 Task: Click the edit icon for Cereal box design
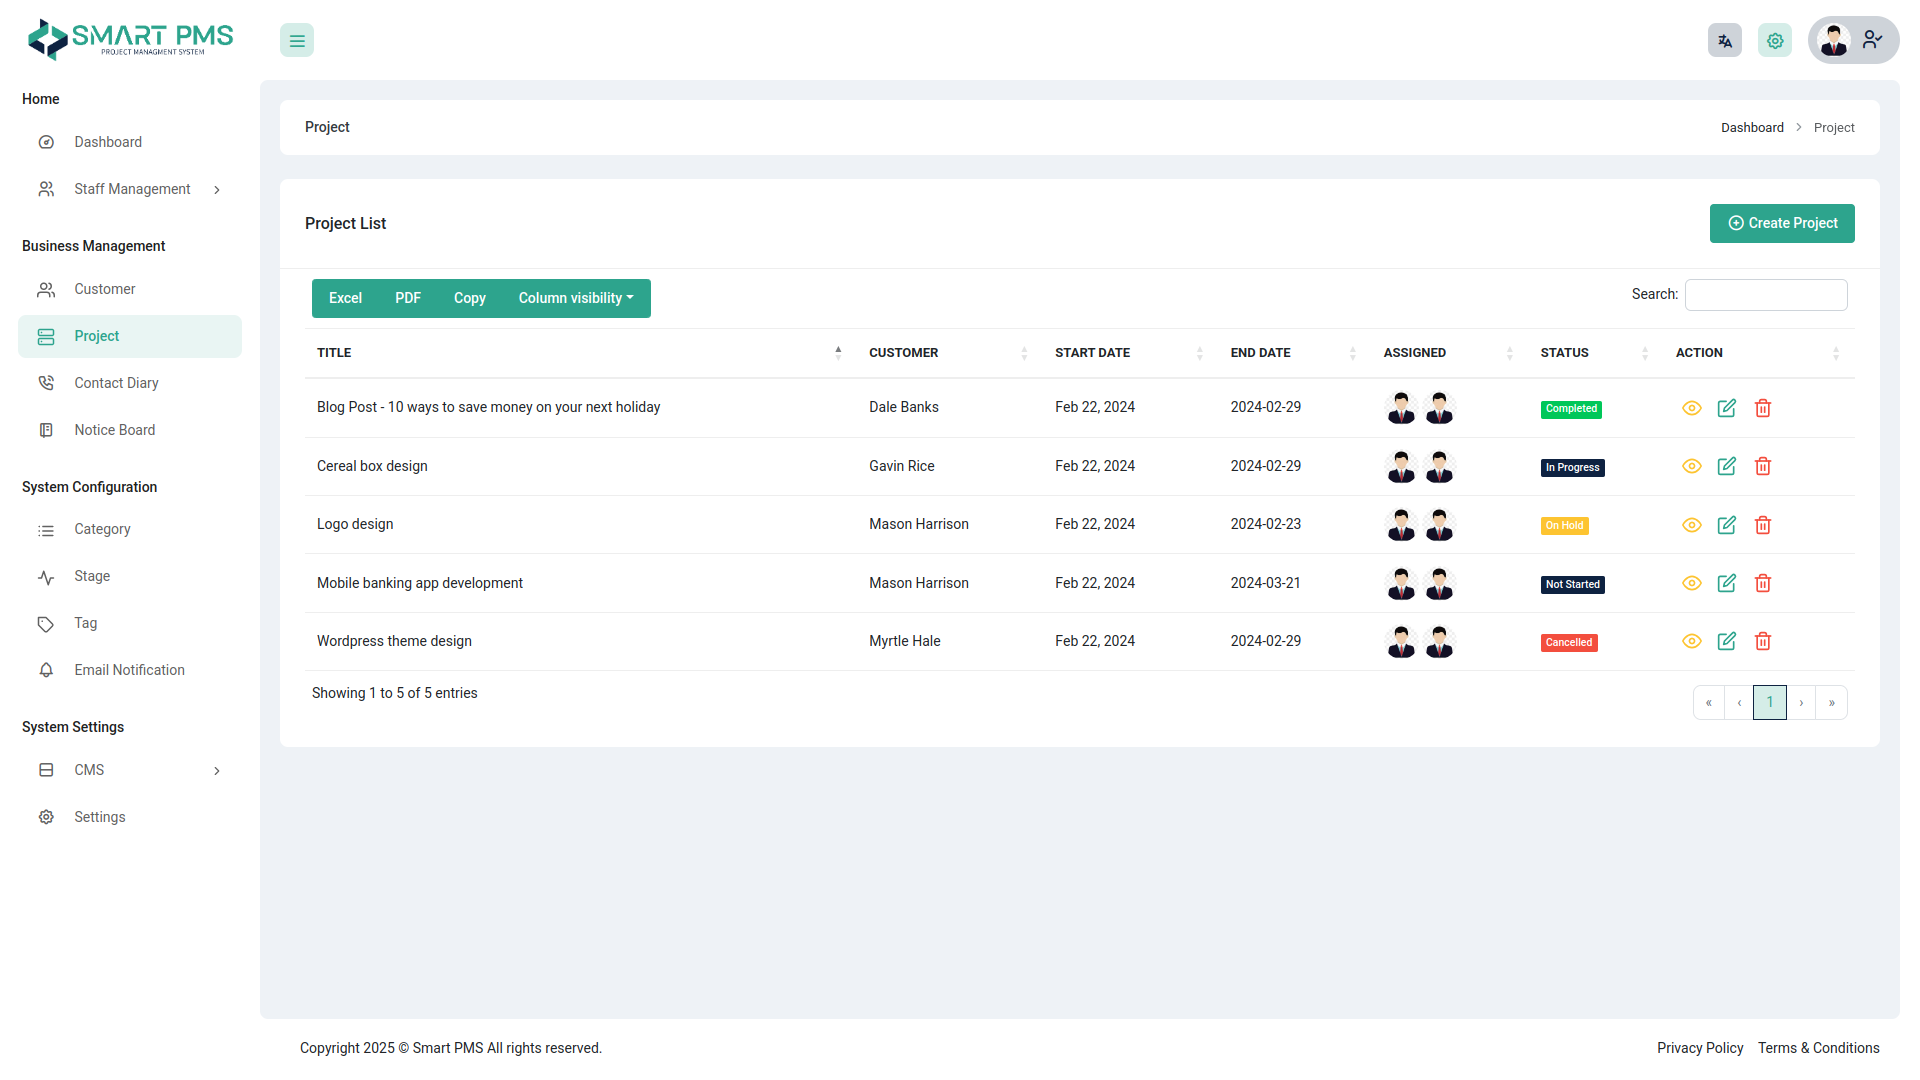pos(1727,466)
